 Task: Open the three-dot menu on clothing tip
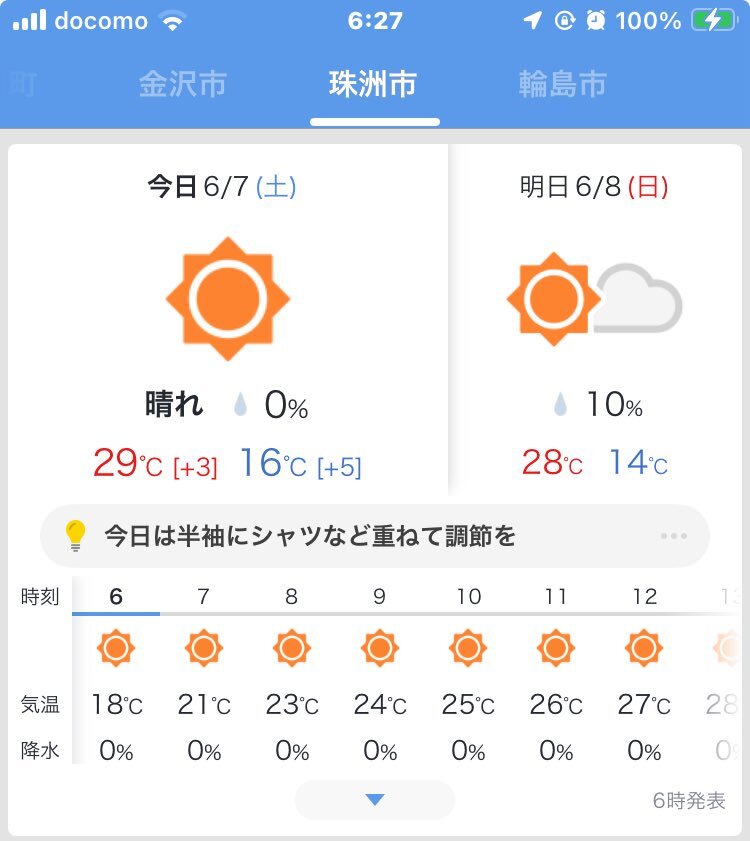674,536
